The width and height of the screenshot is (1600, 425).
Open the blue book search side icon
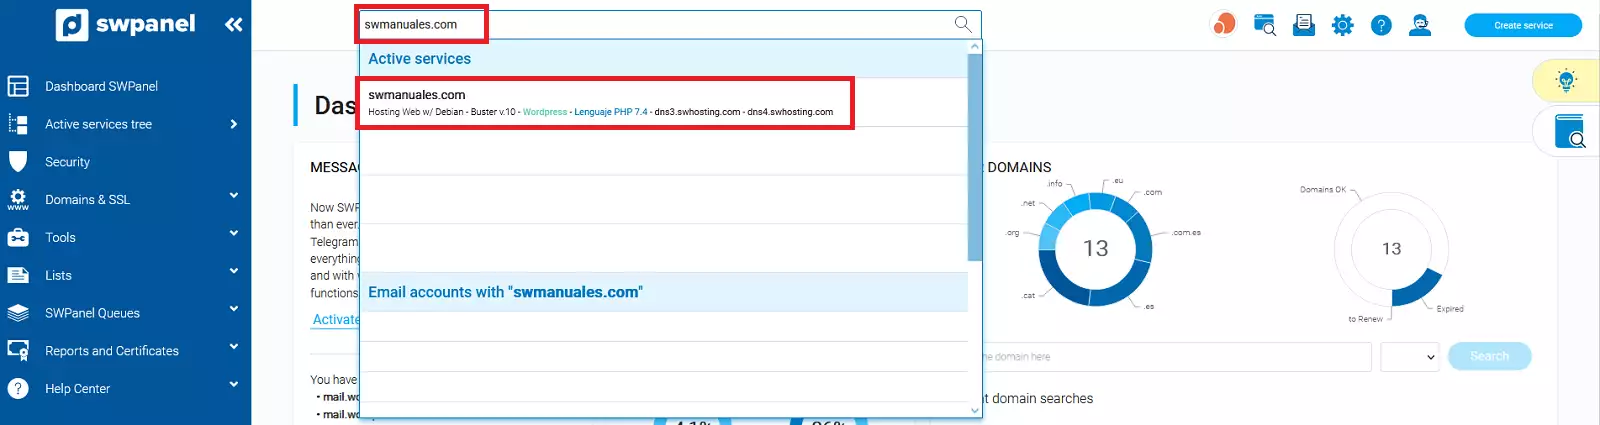[x=1569, y=131]
